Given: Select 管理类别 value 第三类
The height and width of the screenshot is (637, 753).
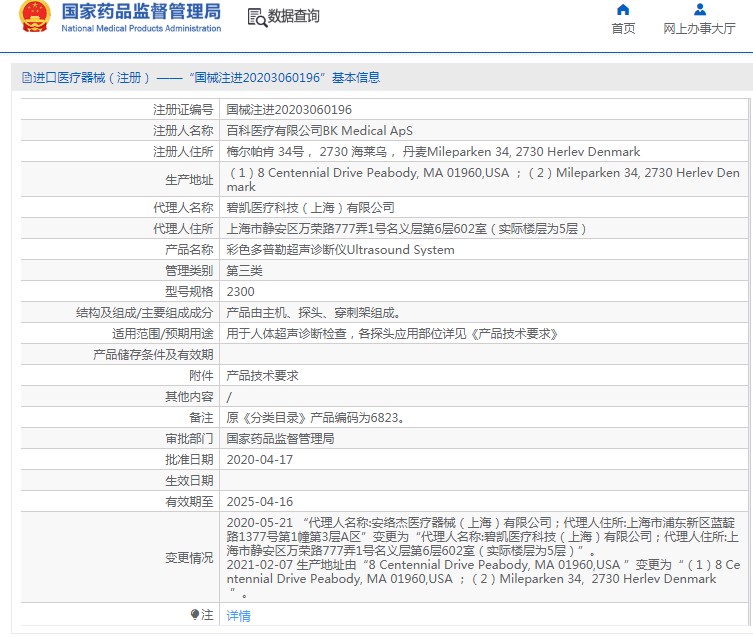Looking at the screenshot, I should click(x=244, y=270).
